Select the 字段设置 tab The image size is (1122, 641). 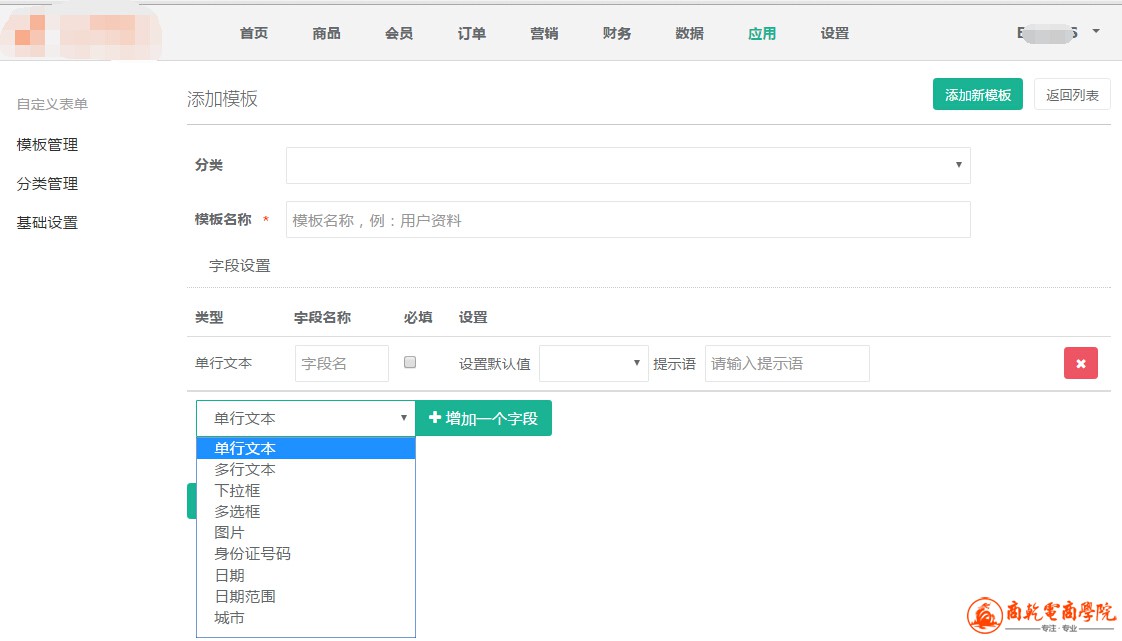point(240,265)
